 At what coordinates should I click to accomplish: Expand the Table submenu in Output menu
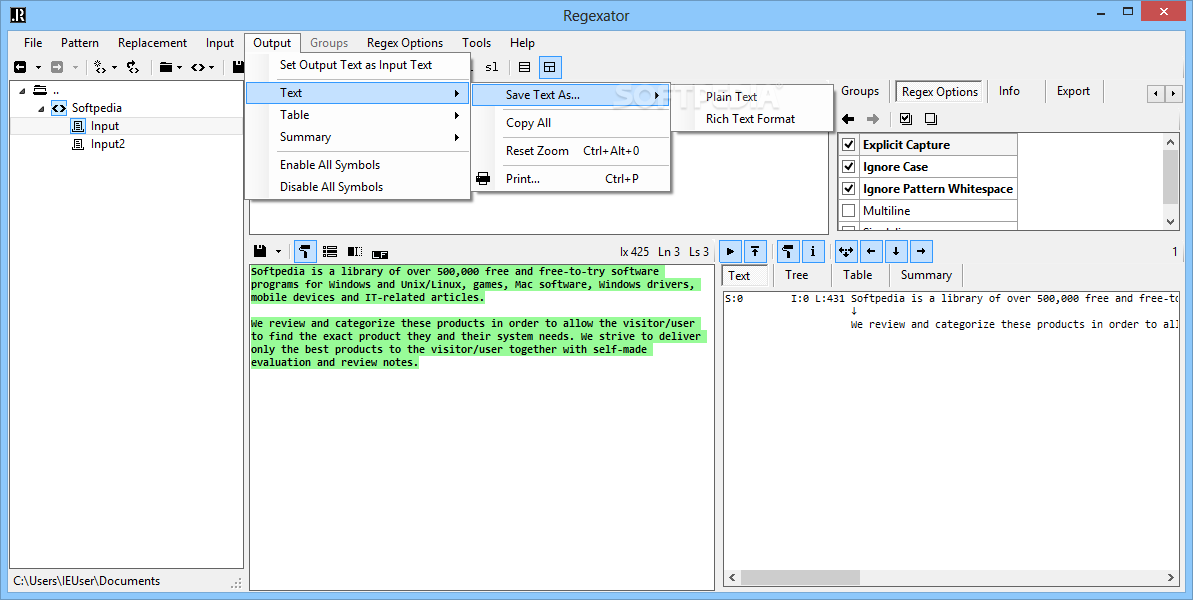[358, 115]
